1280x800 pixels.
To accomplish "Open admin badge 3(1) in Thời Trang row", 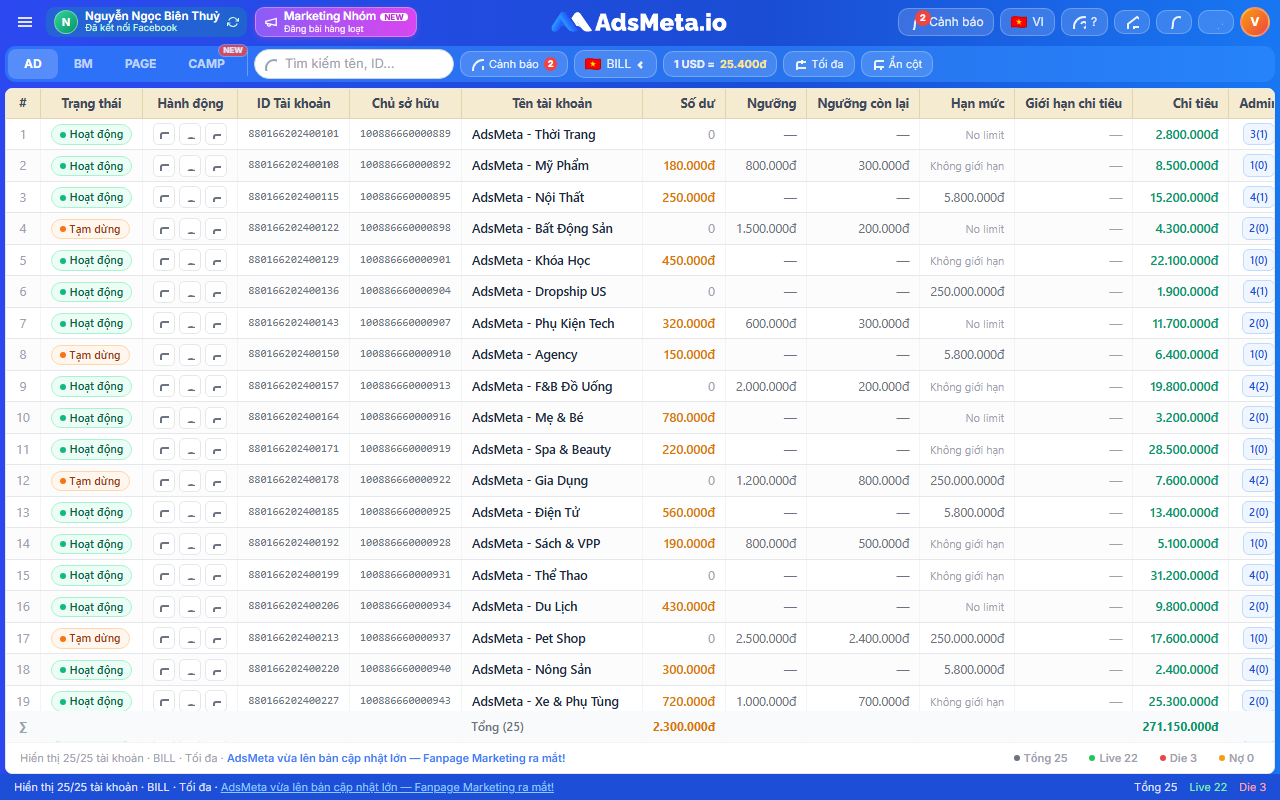I will click(1258, 135).
